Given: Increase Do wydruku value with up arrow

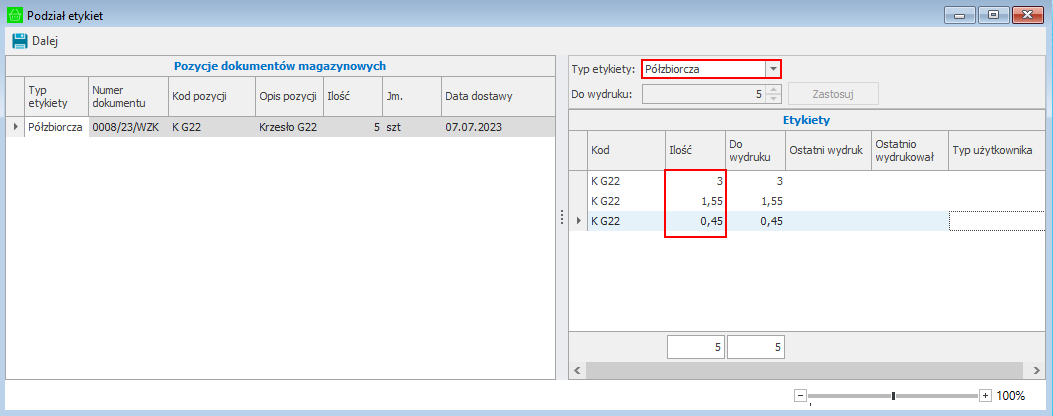Looking at the screenshot, I should [x=773, y=89].
